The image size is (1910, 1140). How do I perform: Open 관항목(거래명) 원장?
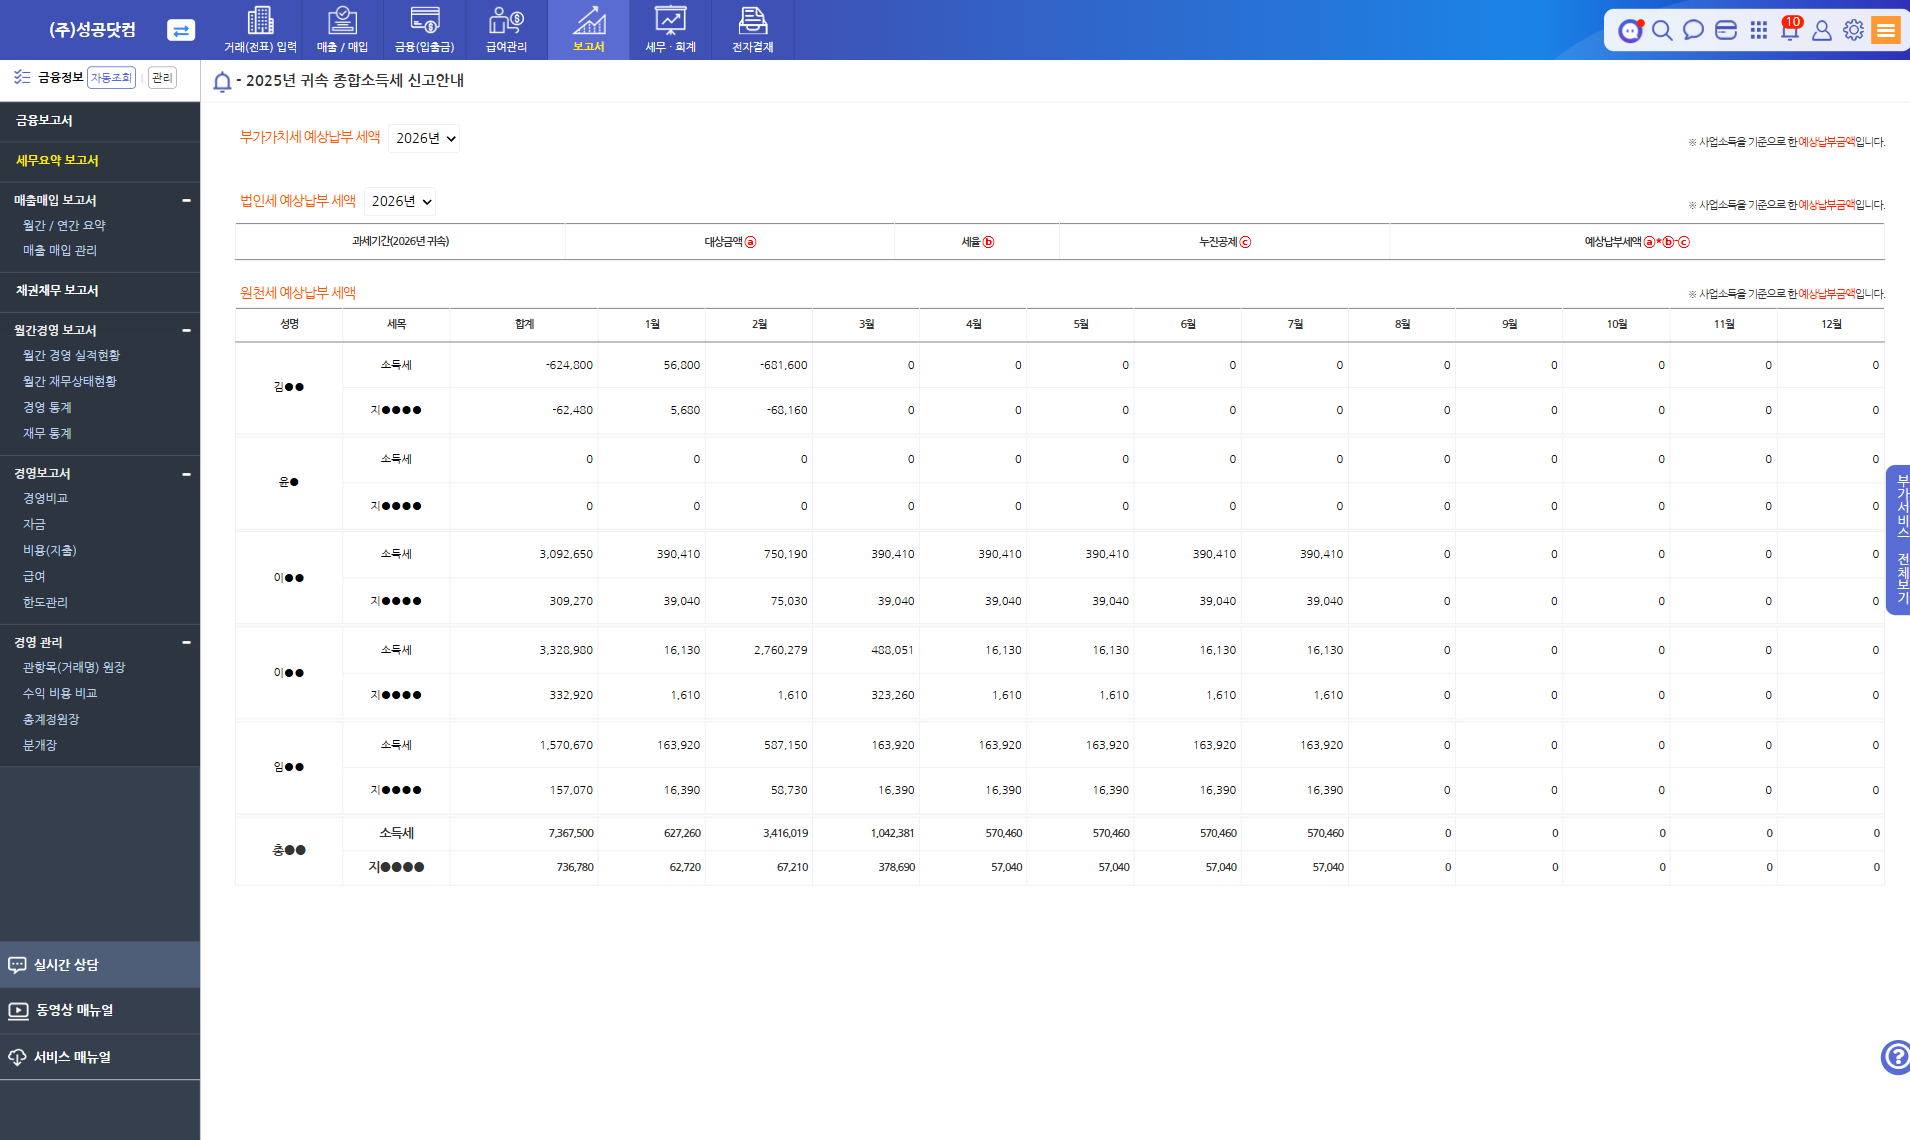click(x=74, y=668)
